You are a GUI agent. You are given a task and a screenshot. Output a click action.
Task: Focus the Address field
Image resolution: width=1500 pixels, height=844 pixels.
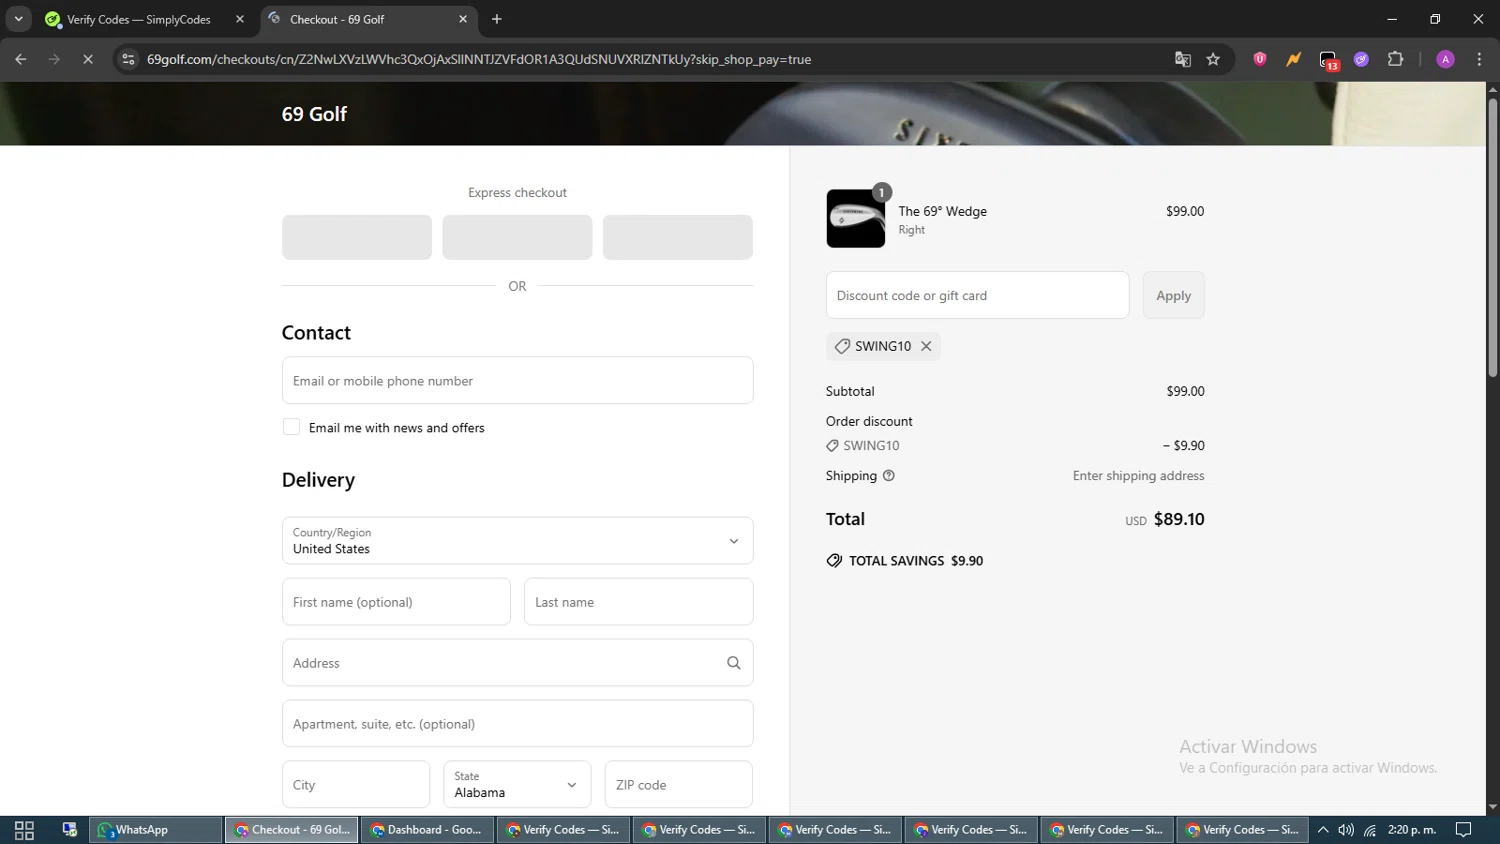[x=517, y=663]
